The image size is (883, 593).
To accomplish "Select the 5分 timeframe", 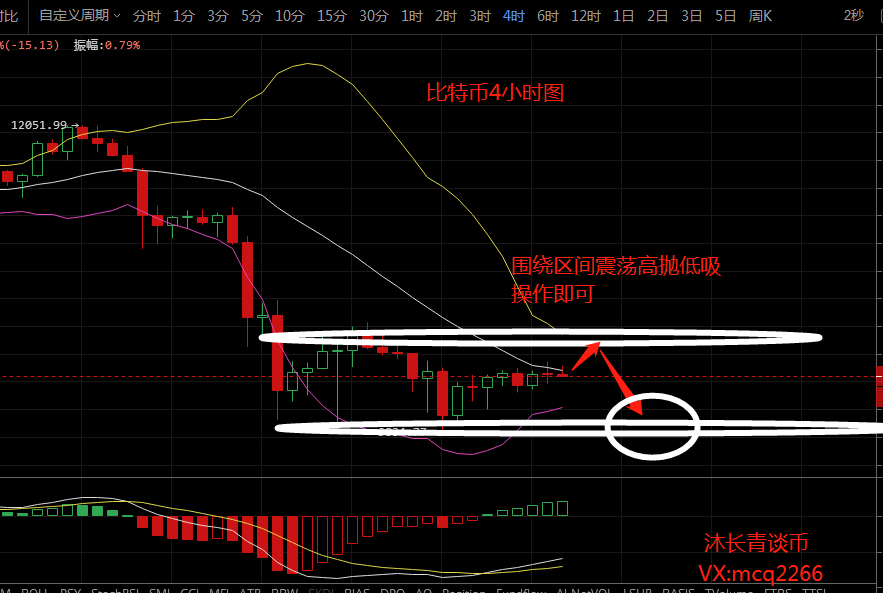I will [x=252, y=16].
